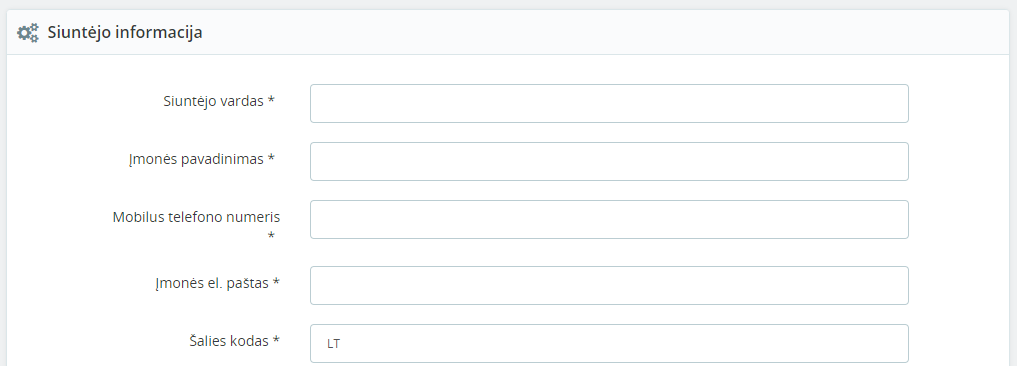Click blank space right of Siuntėjo vardas field

959,103
